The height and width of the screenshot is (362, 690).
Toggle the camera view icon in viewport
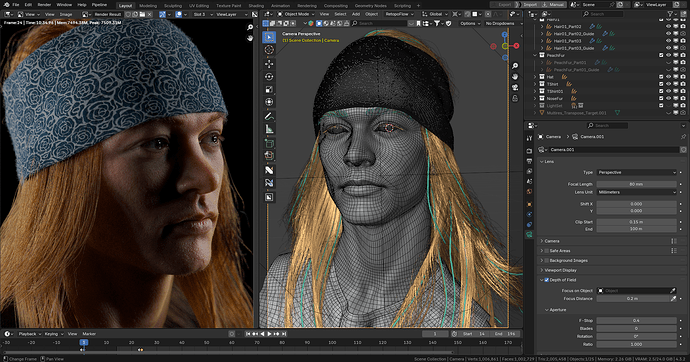click(x=515, y=87)
